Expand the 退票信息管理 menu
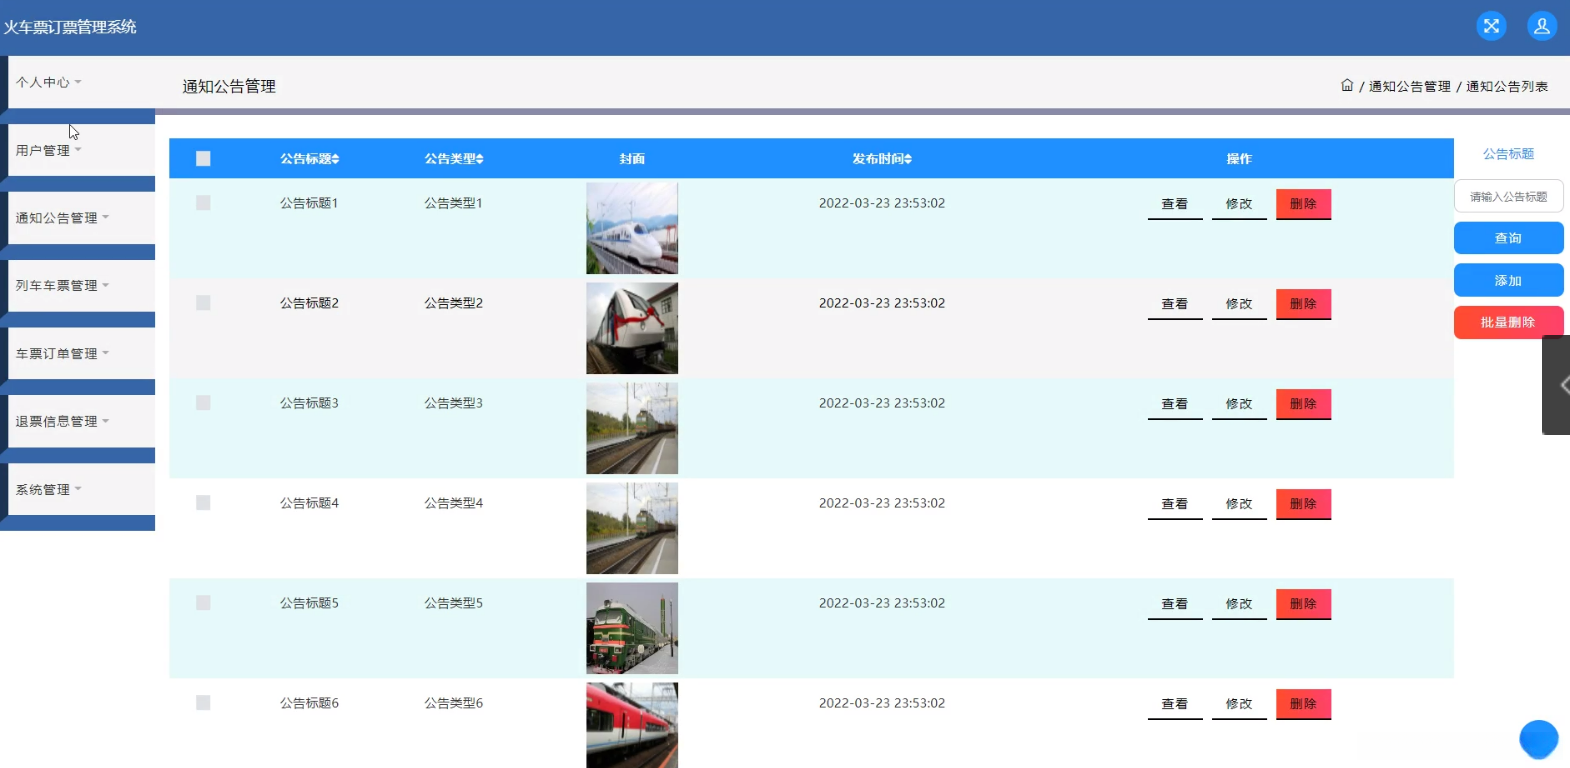This screenshot has height=768, width=1570. pyautogui.click(x=81, y=422)
